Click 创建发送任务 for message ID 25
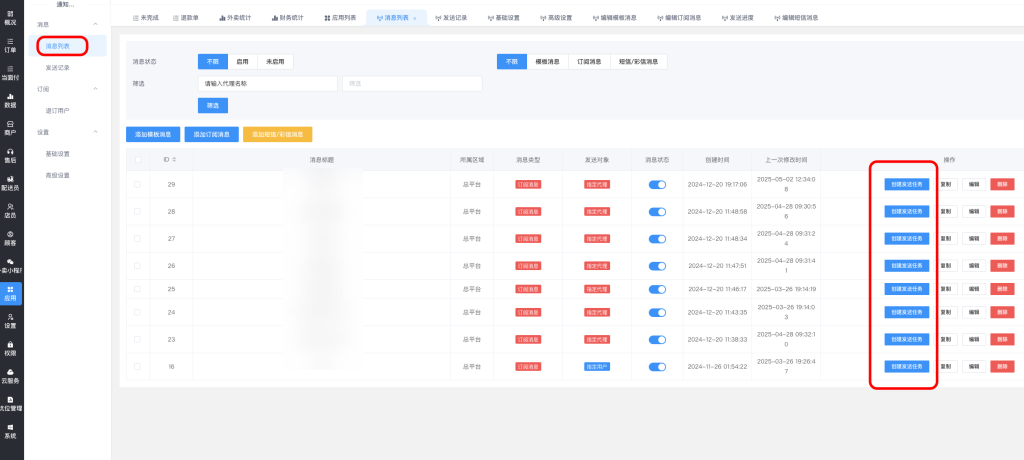Image resolution: width=1024 pixels, height=460 pixels. tap(907, 289)
